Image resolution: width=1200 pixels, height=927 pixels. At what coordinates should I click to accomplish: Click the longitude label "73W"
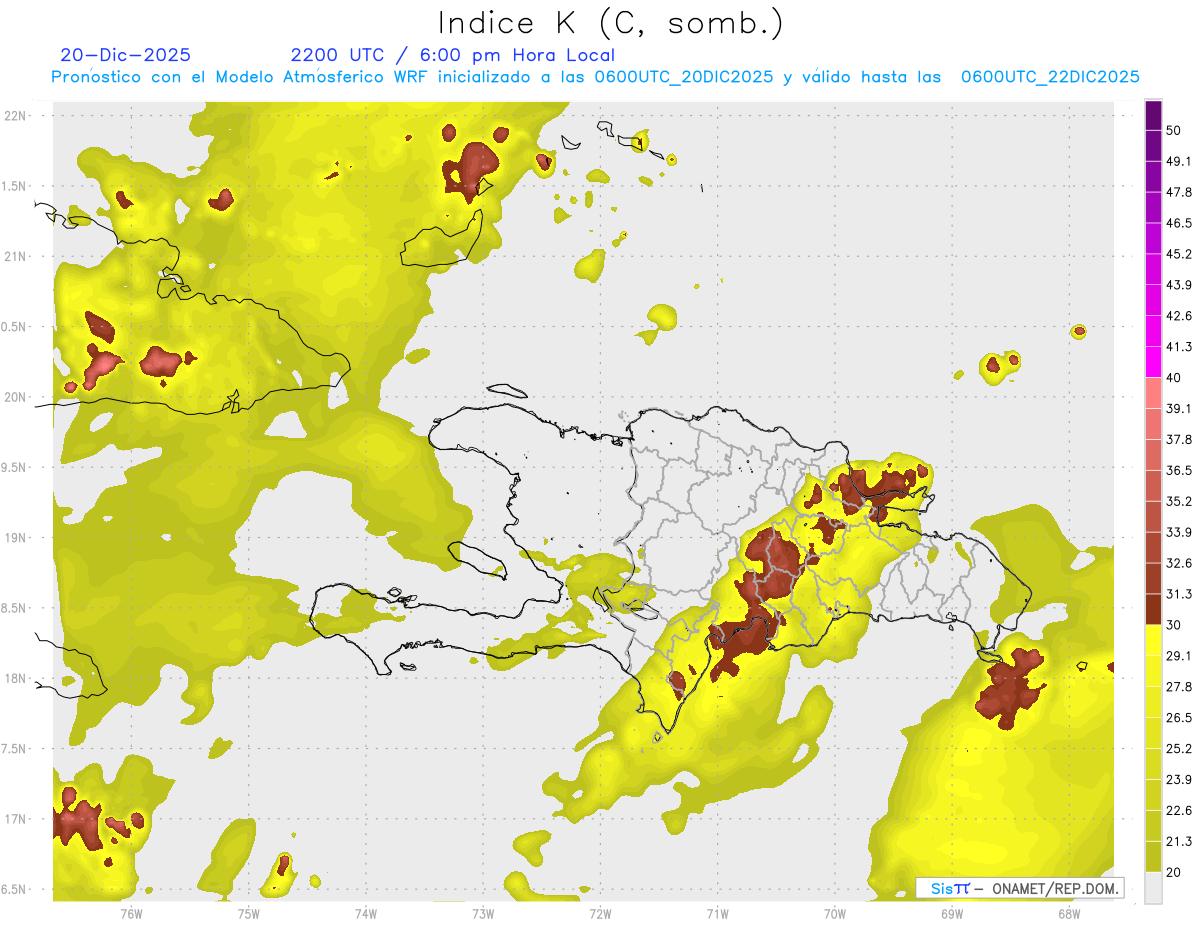(483, 914)
